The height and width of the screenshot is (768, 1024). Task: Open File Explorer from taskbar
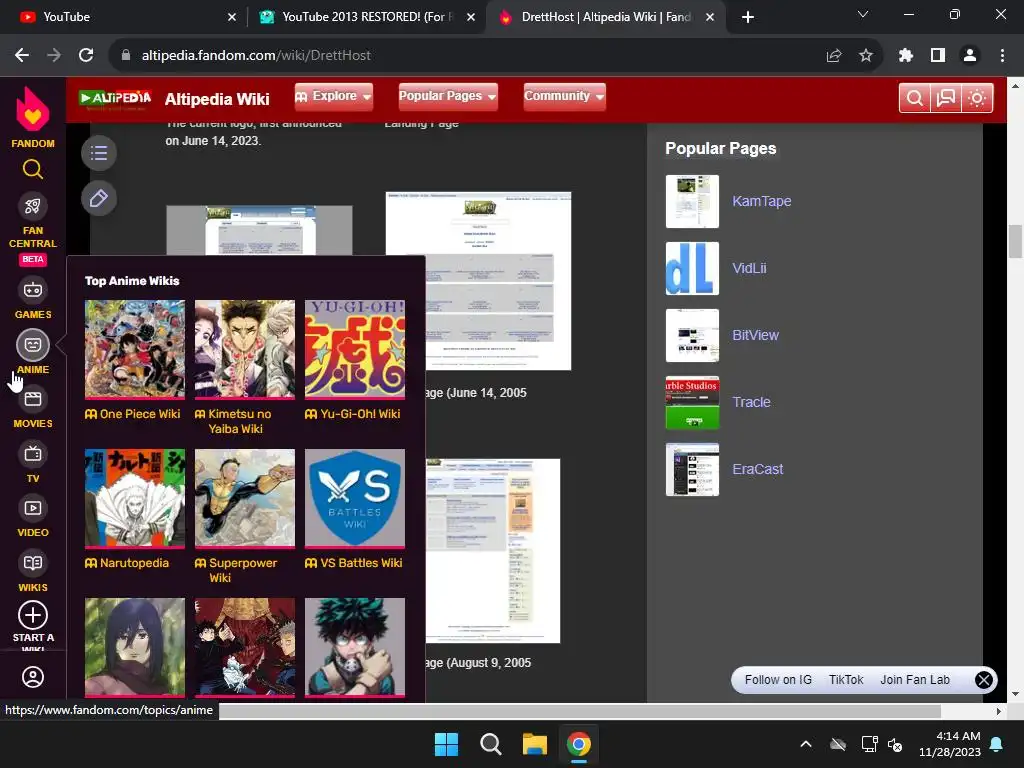coord(534,744)
